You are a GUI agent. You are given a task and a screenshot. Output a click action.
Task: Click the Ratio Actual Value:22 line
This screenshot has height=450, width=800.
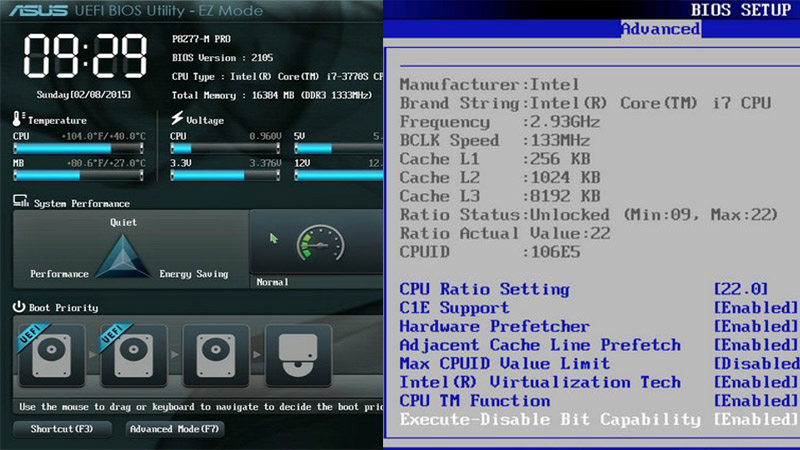coord(505,233)
